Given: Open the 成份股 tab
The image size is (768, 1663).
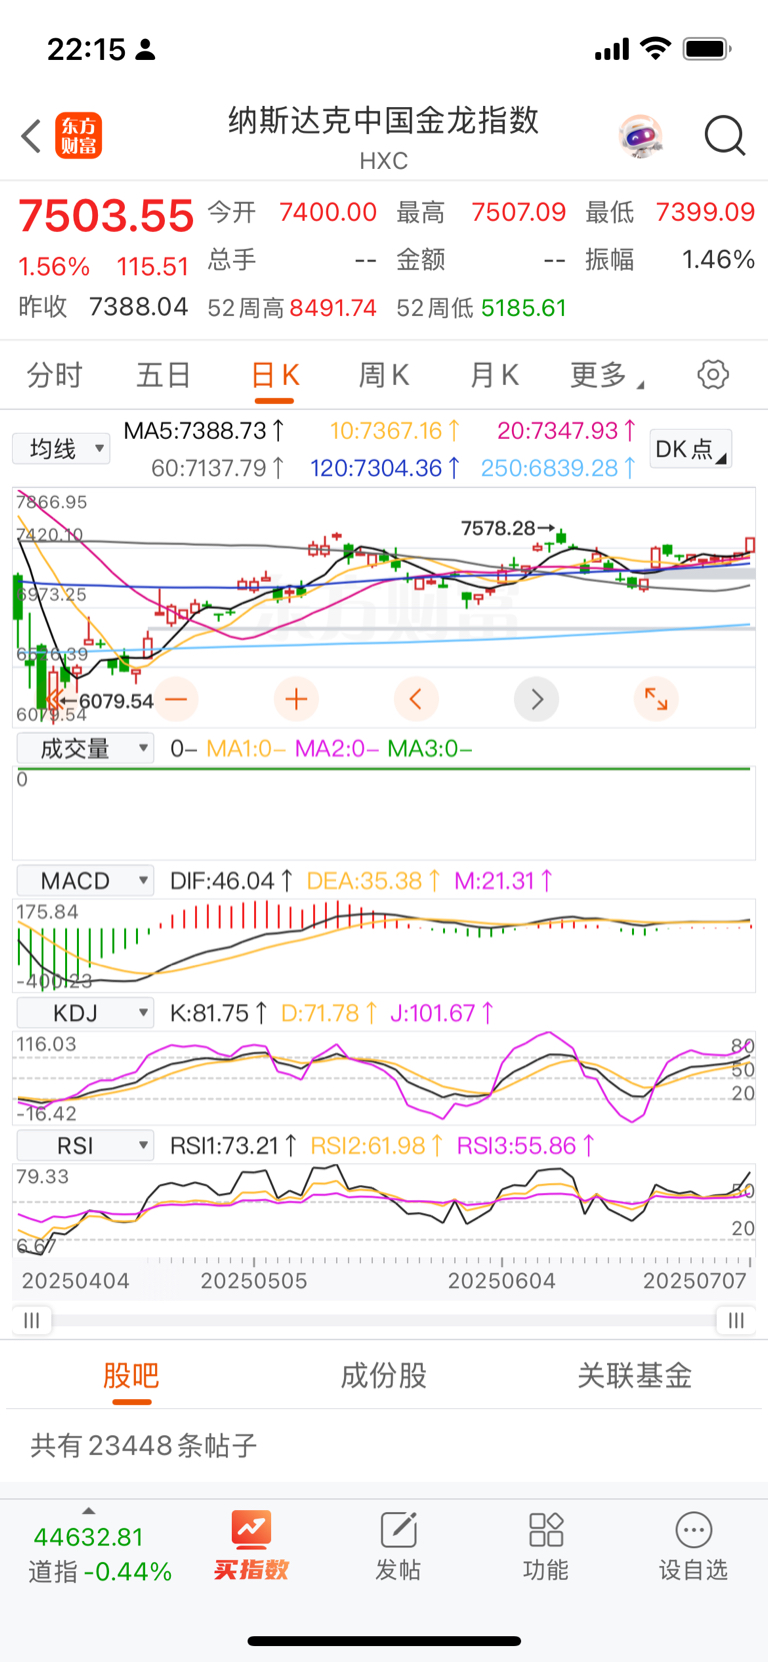Looking at the screenshot, I should pyautogui.click(x=384, y=1376).
